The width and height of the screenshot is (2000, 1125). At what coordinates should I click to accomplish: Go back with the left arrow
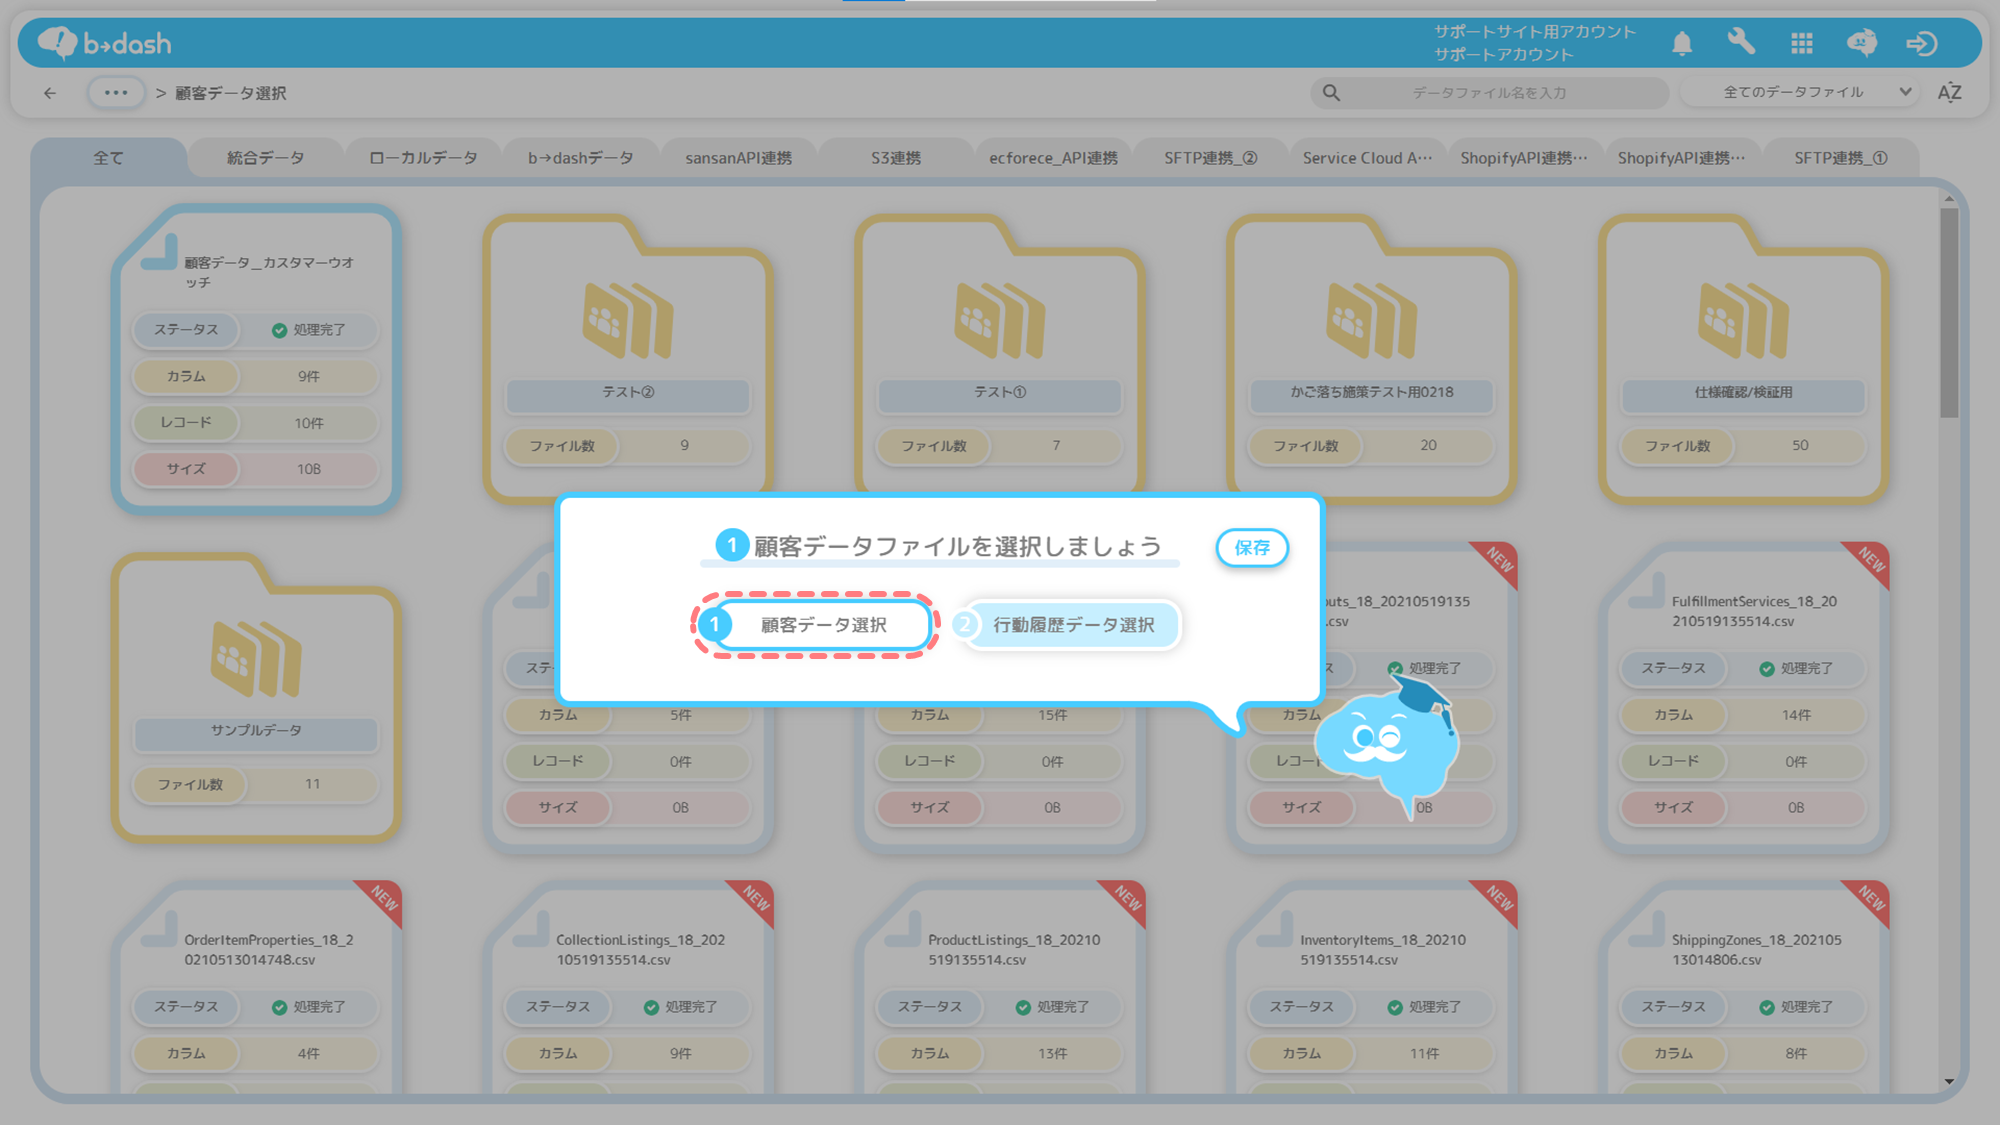point(50,93)
